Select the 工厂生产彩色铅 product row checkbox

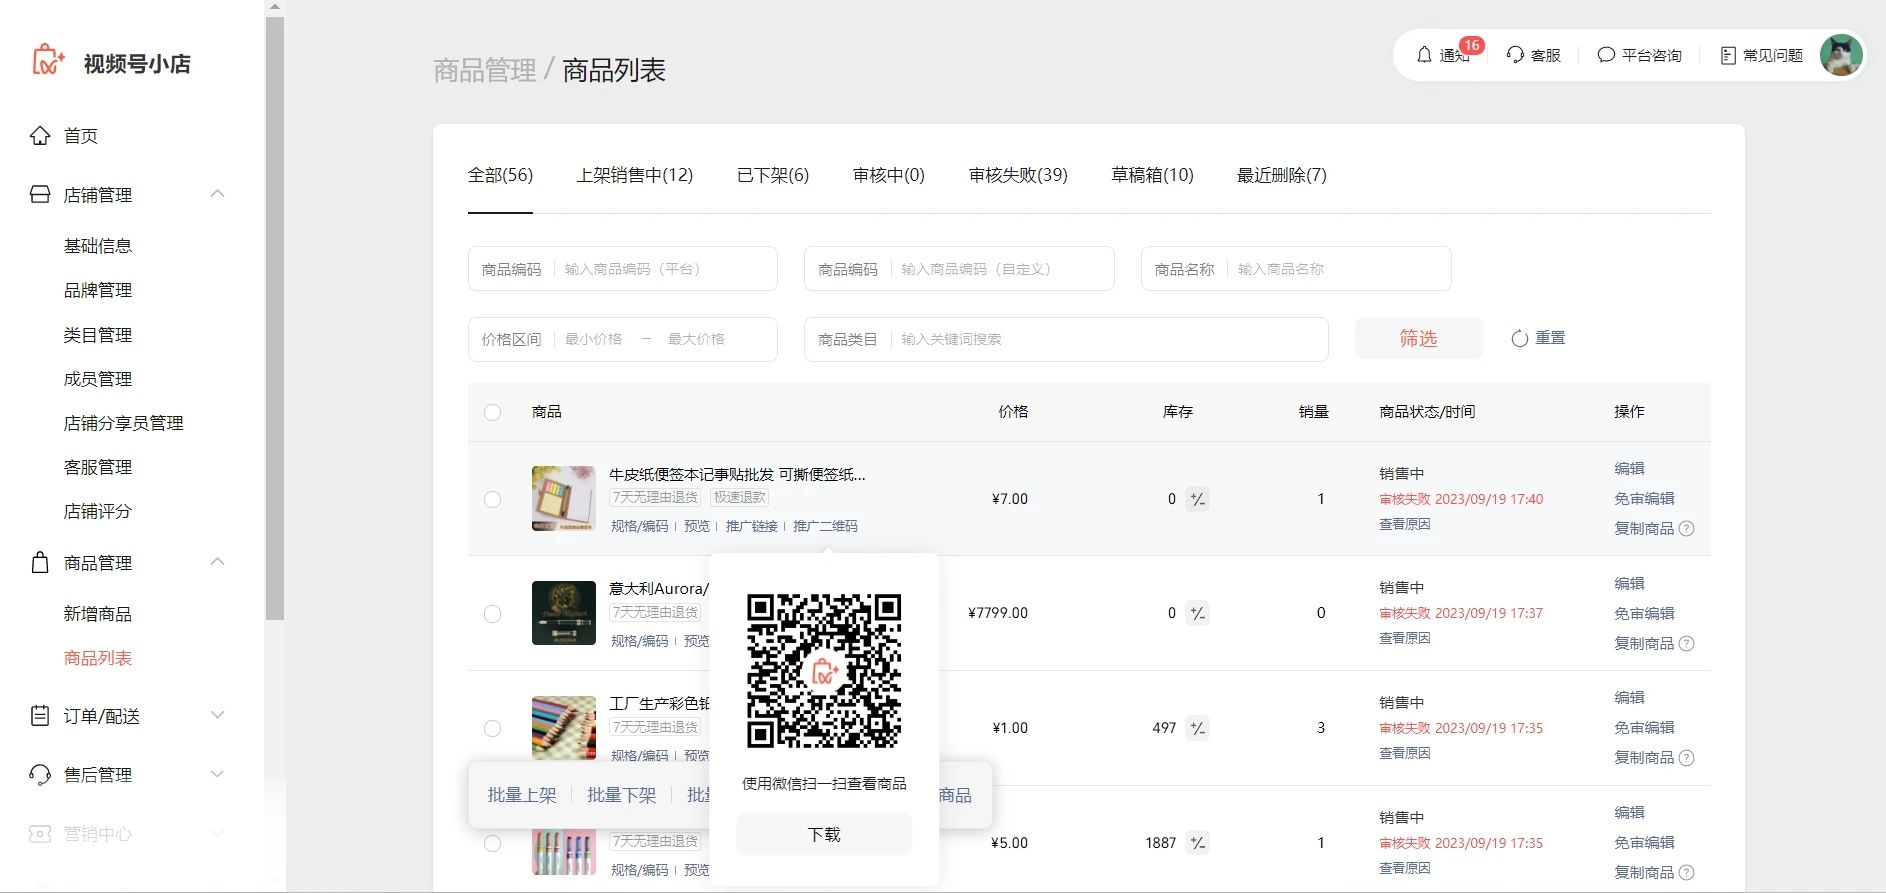[492, 729]
